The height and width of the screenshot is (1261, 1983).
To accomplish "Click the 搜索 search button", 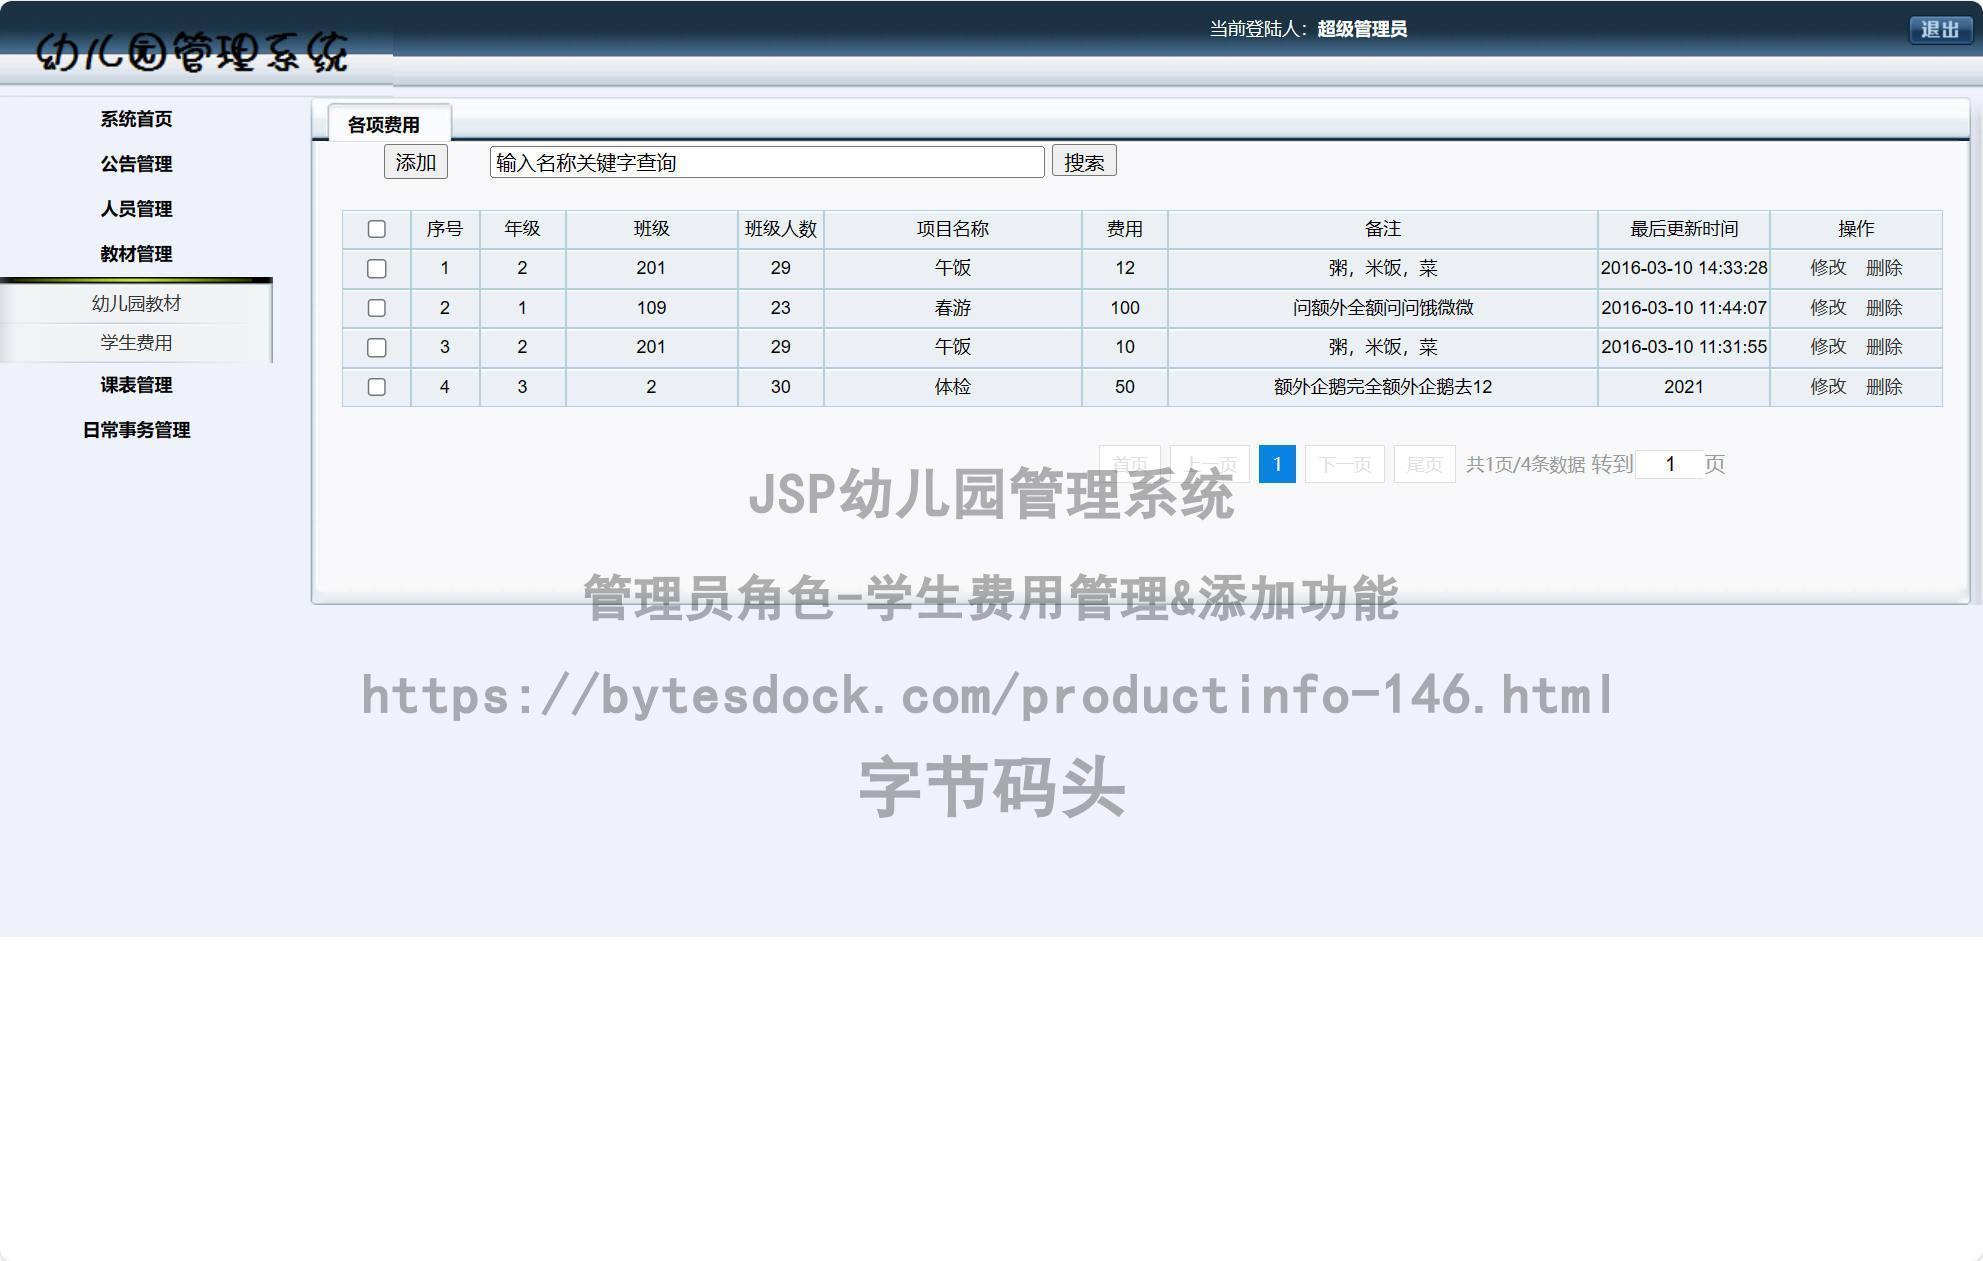I will pos(1084,161).
